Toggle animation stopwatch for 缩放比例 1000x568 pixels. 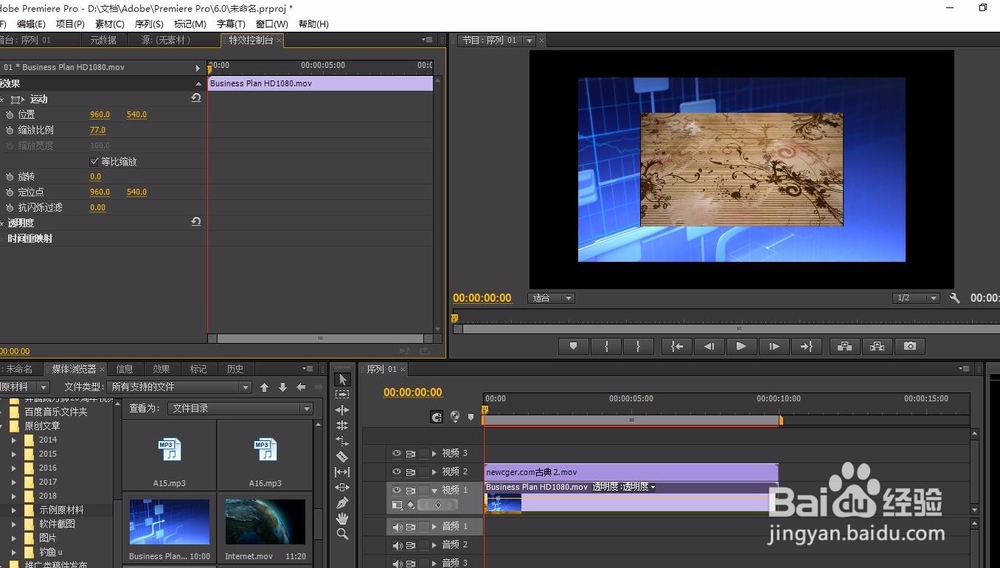[10, 130]
